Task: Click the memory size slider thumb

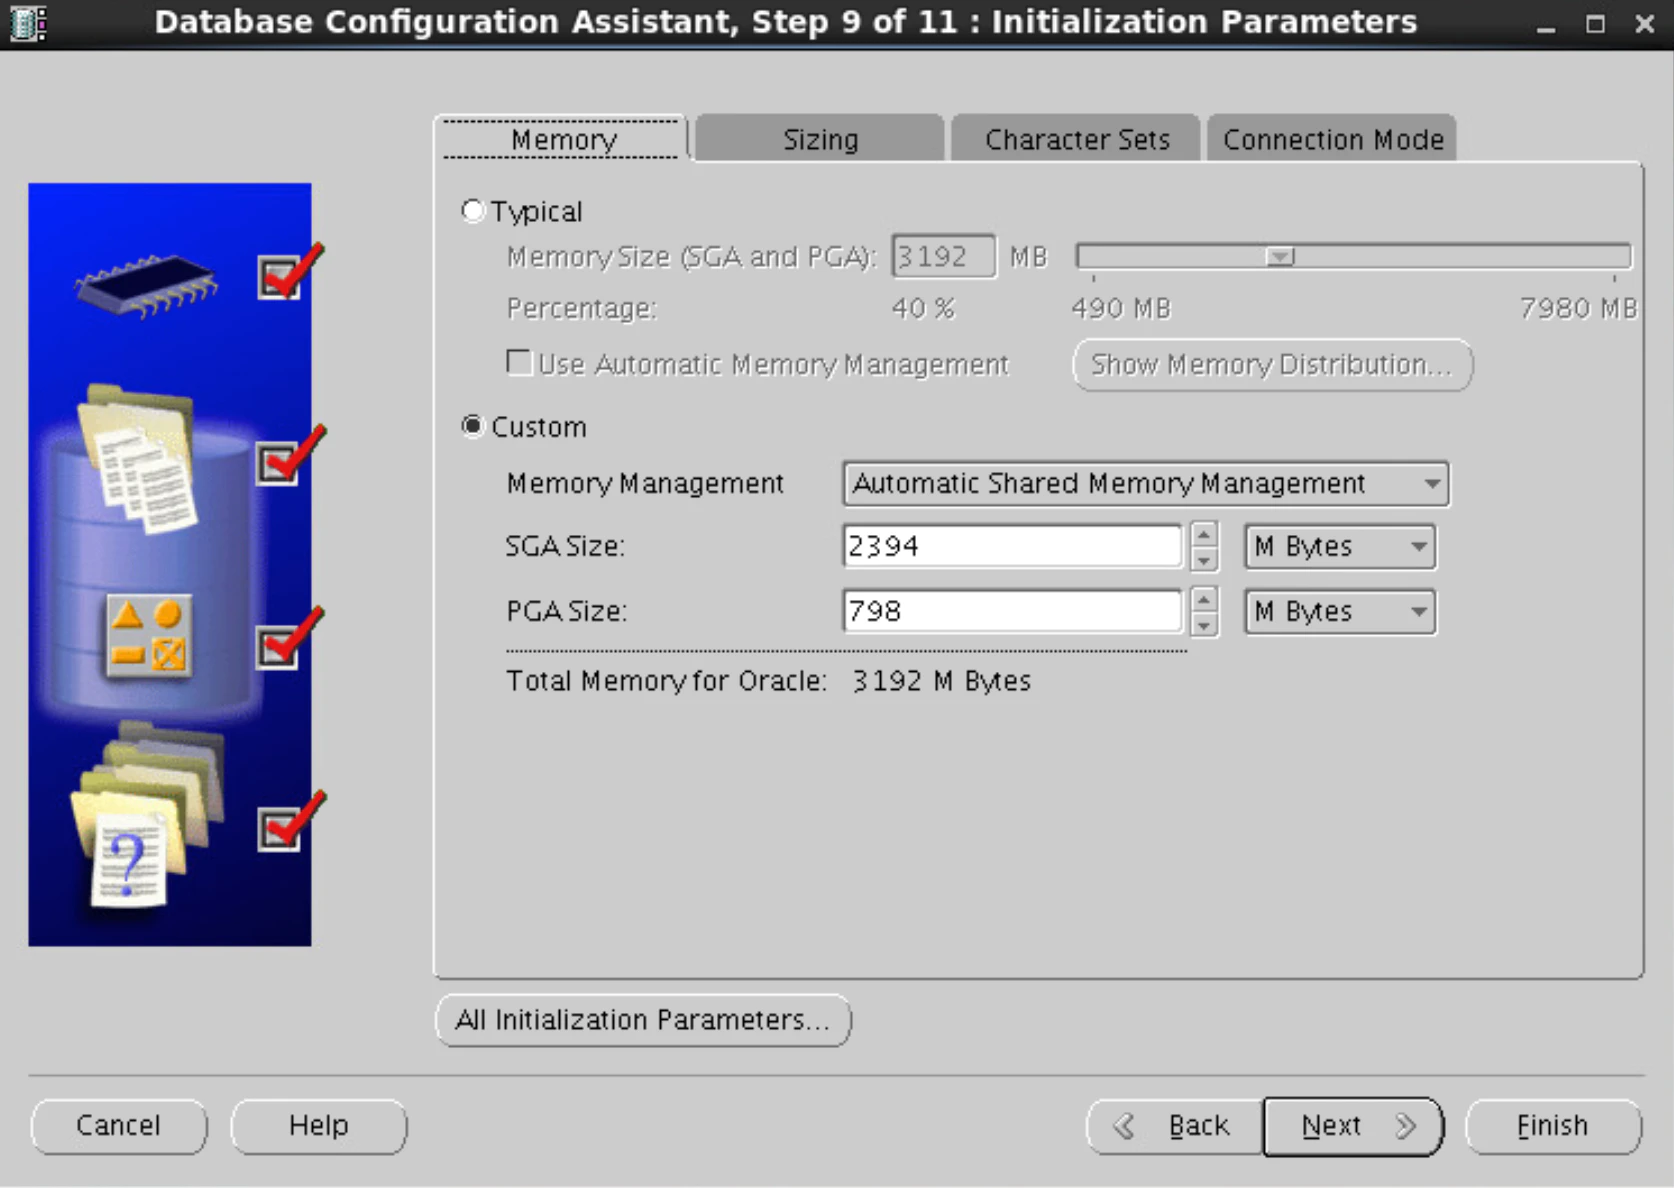Action: (1280, 257)
